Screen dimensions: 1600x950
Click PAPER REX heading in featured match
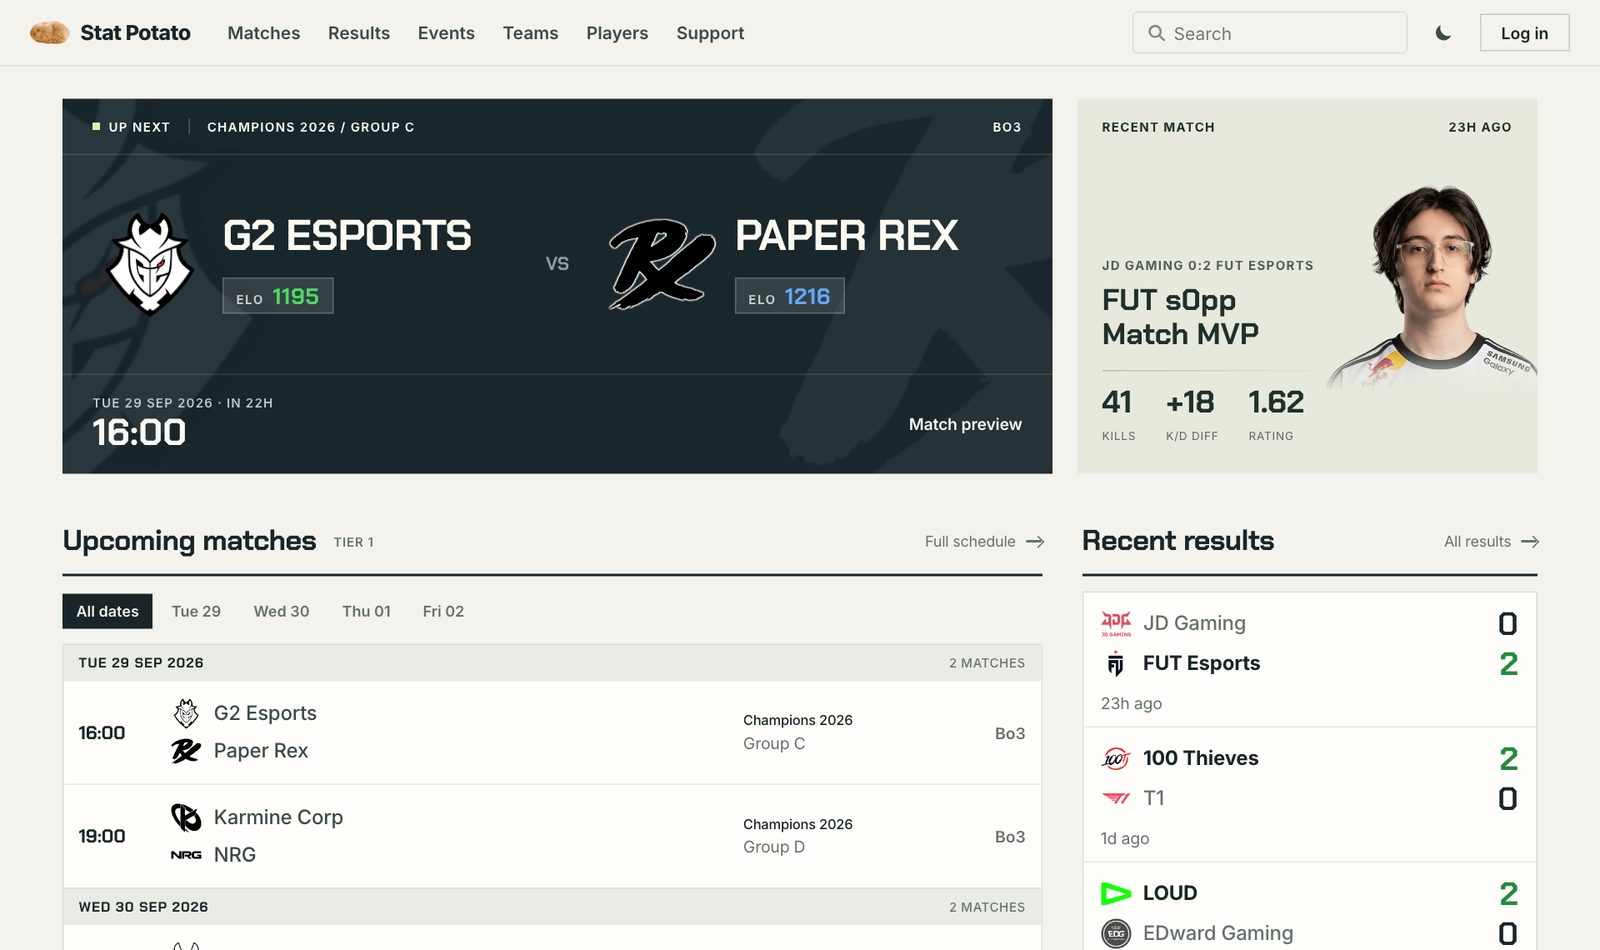pos(847,236)
